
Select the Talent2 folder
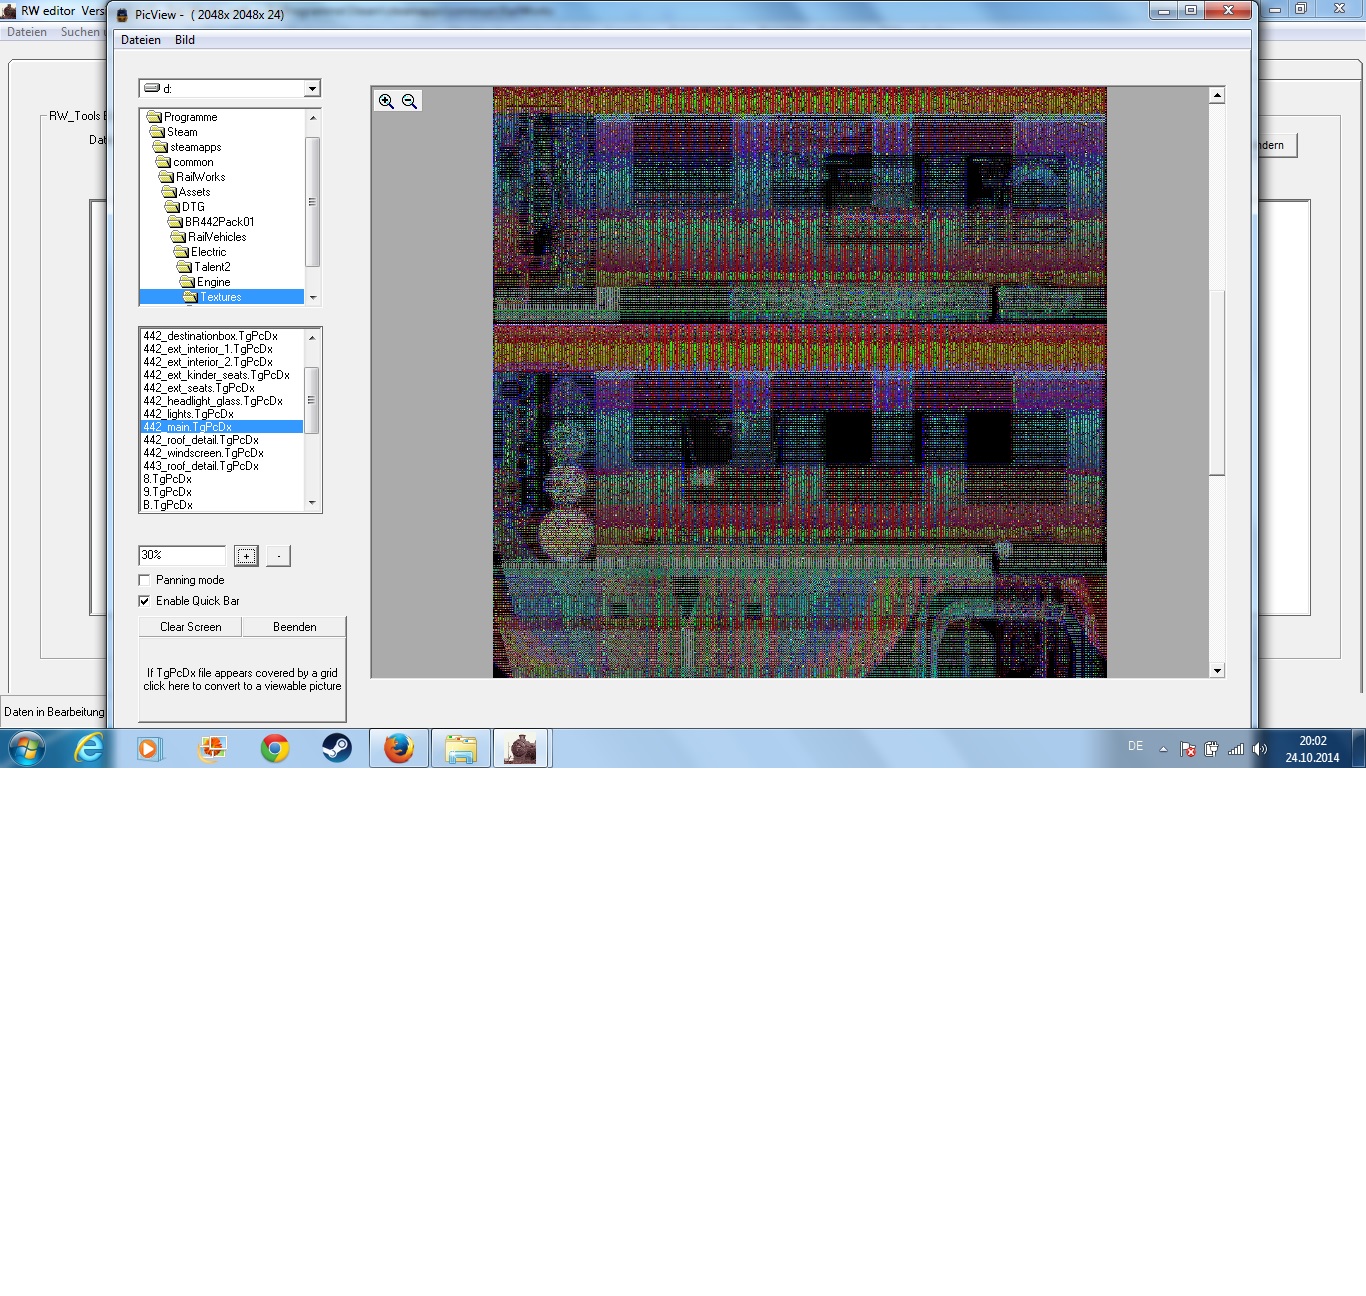pyautogui.click(x=212, y=267)
